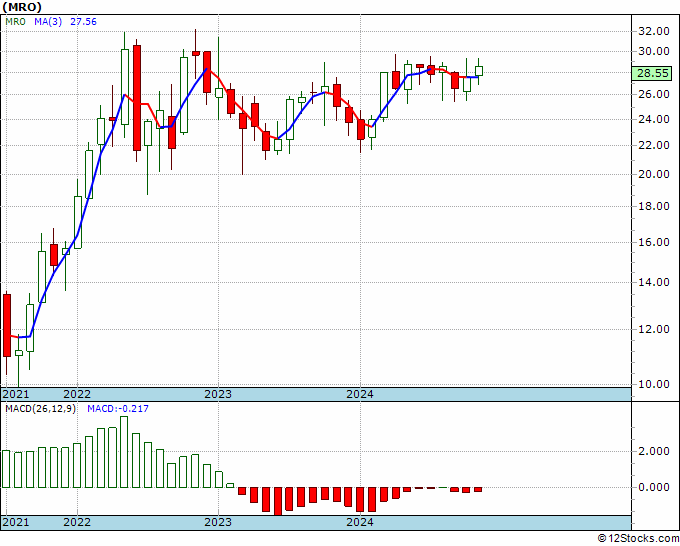Click the first red candlestick at 2021
Screen dimensions: 680x546
coord(7,325)
